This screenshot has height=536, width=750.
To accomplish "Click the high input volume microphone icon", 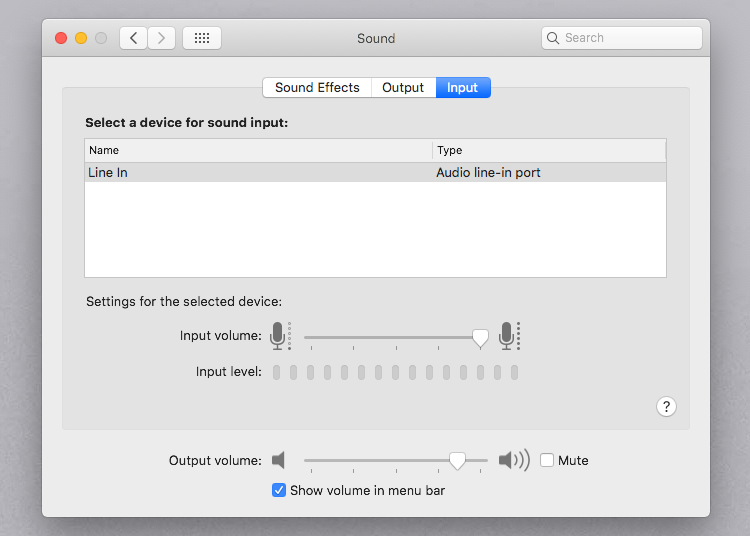I will [x=509, y=336].
